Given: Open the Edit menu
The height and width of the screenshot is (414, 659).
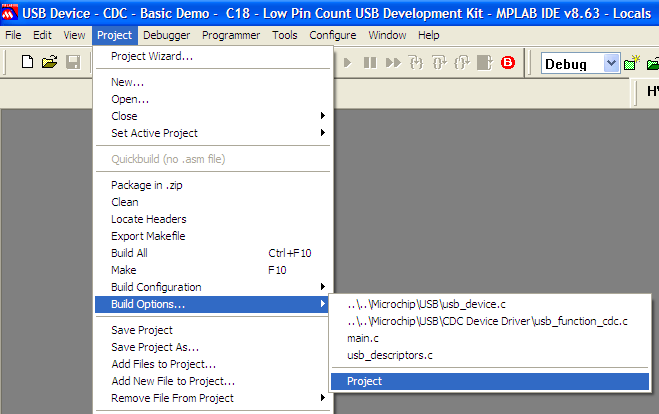Looking at the screenshot, I should [x=42, y=35].
